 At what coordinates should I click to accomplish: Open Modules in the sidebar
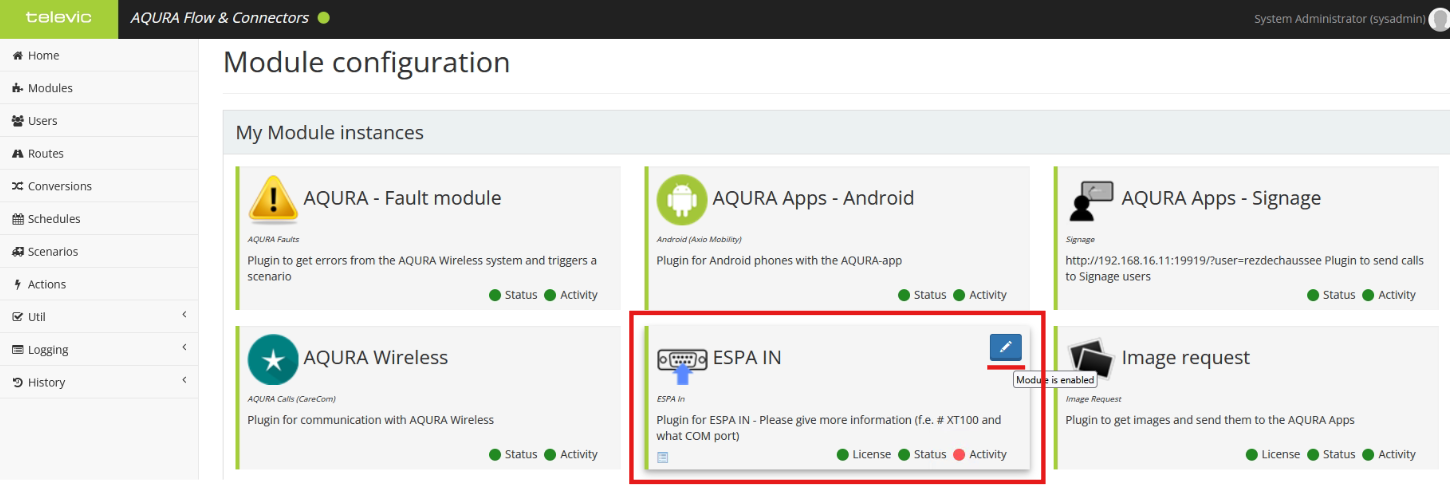pyautogui.click(x=49, y=88)
